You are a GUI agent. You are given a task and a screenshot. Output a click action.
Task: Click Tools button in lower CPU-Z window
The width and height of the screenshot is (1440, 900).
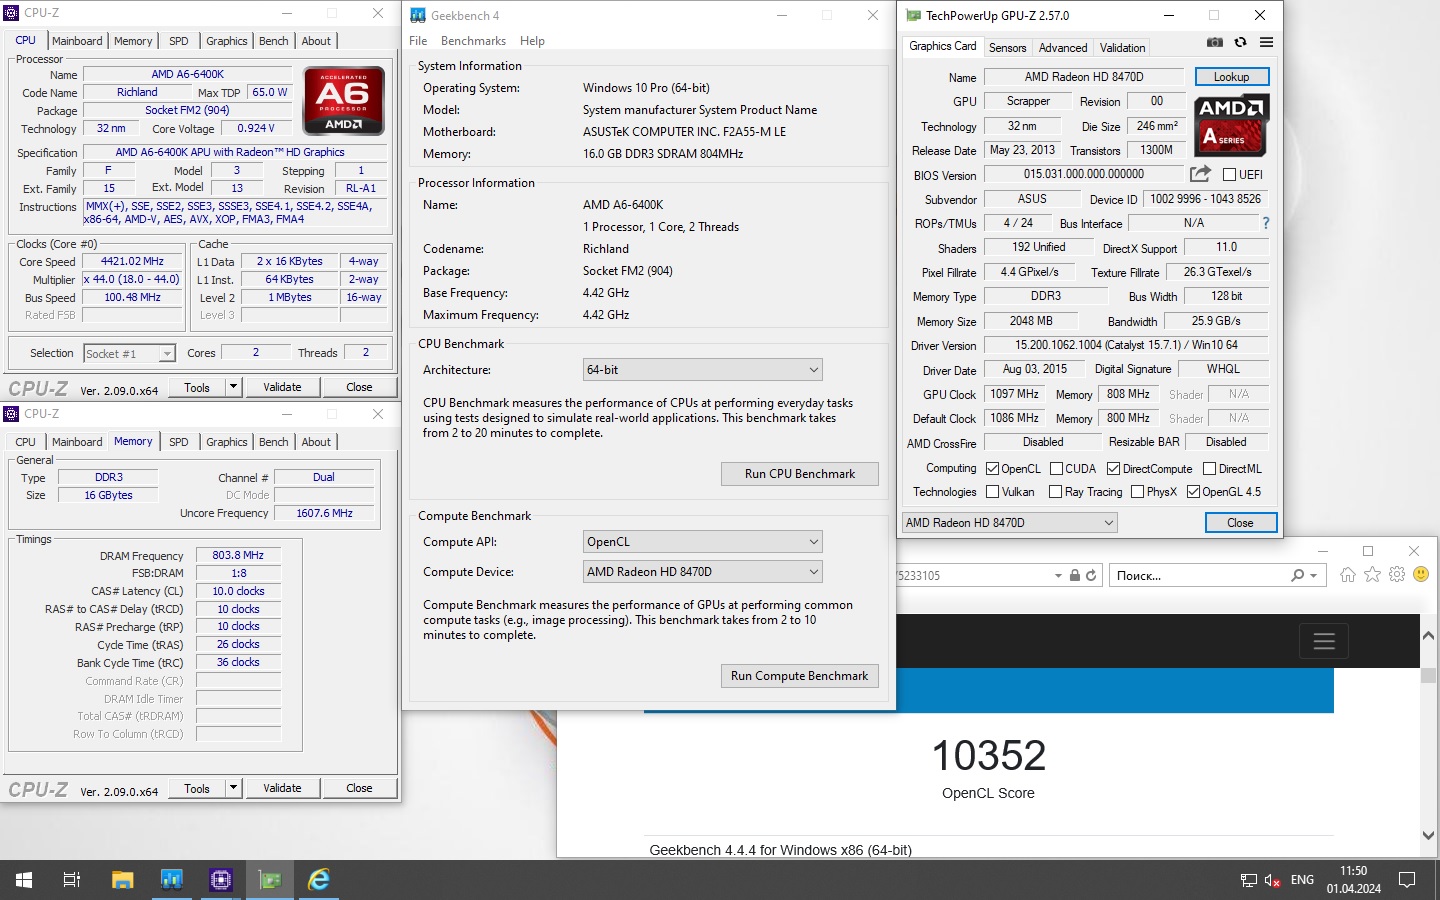(x=197, y=788)
